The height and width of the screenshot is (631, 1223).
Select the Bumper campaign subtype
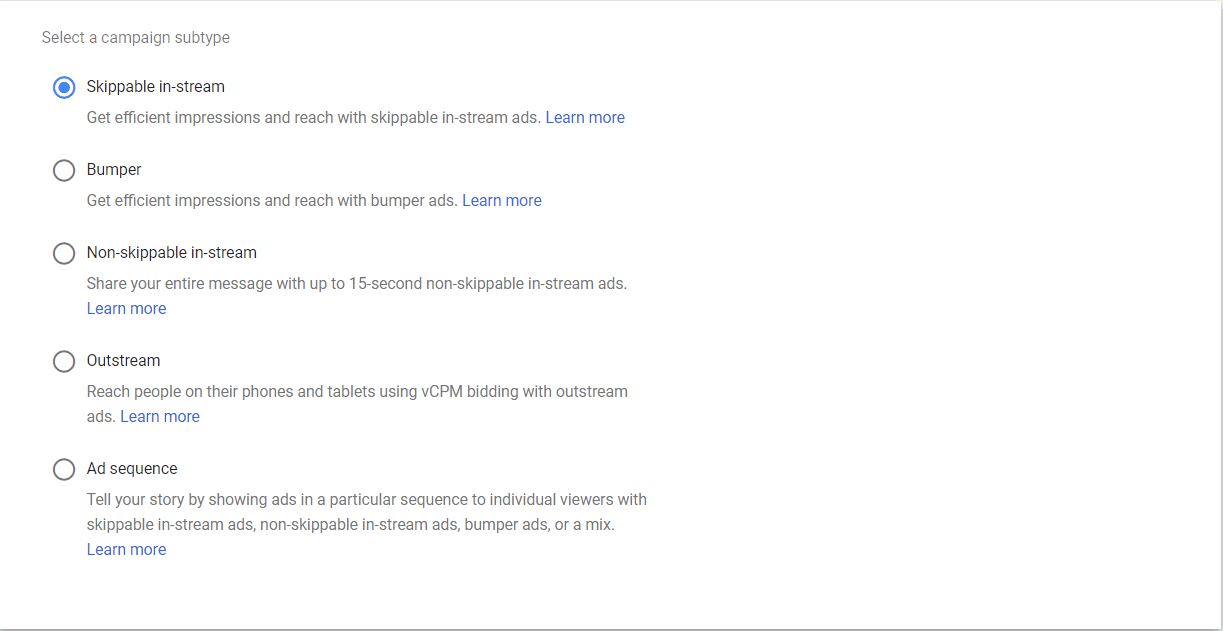(x=64, y=170)
